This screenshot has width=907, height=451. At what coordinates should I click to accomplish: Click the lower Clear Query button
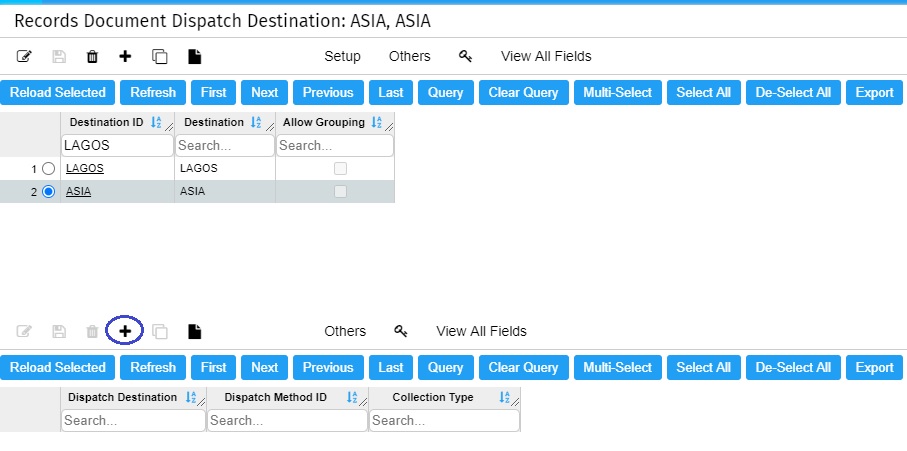523,368
